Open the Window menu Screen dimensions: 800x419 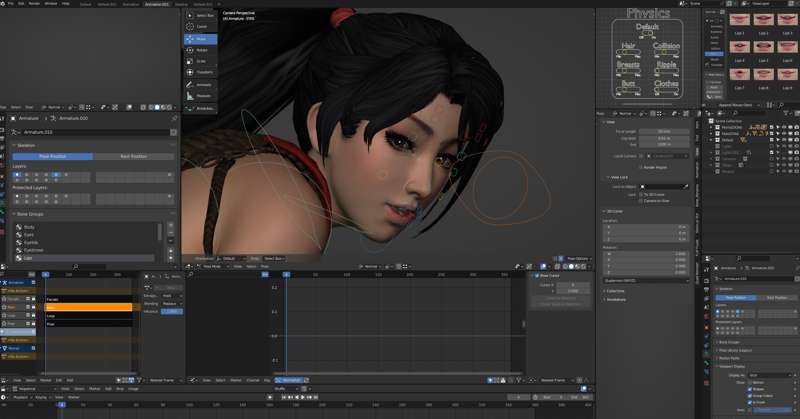51,4
